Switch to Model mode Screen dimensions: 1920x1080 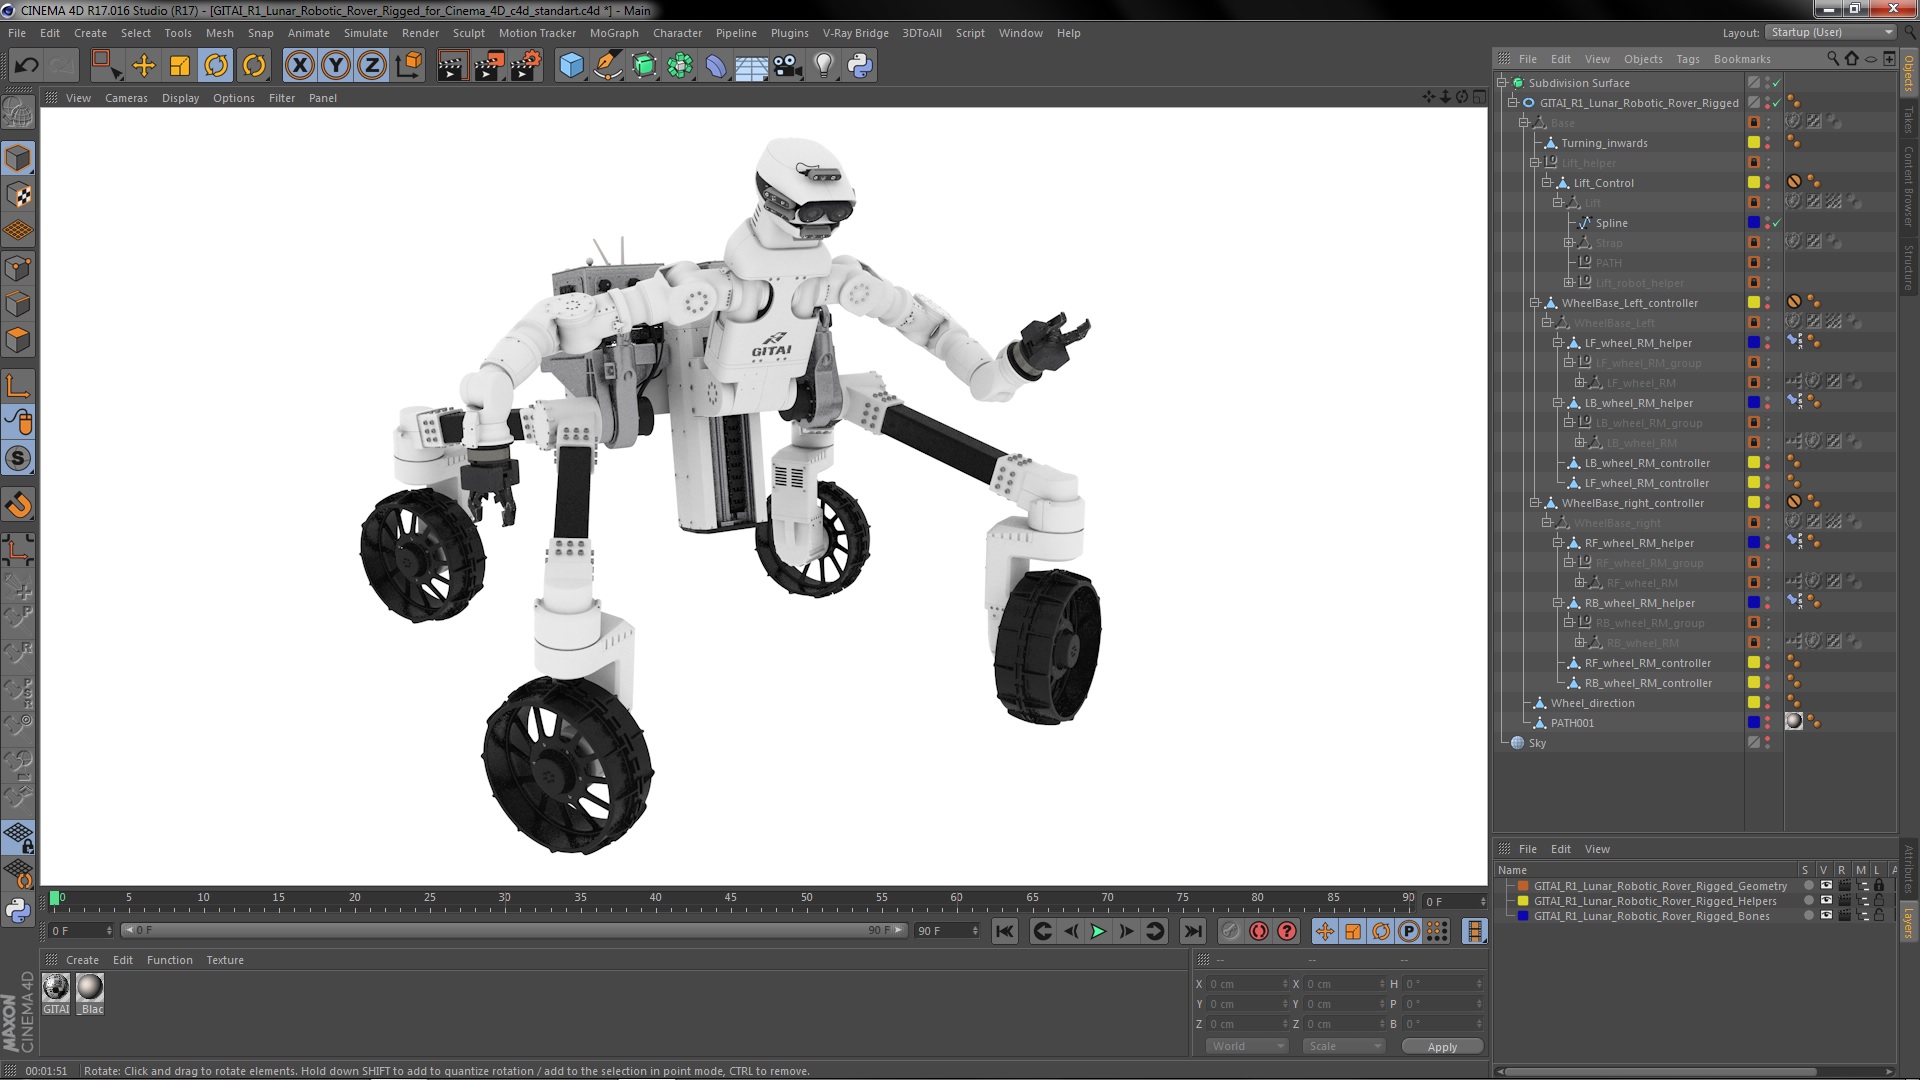coord(18,158)
